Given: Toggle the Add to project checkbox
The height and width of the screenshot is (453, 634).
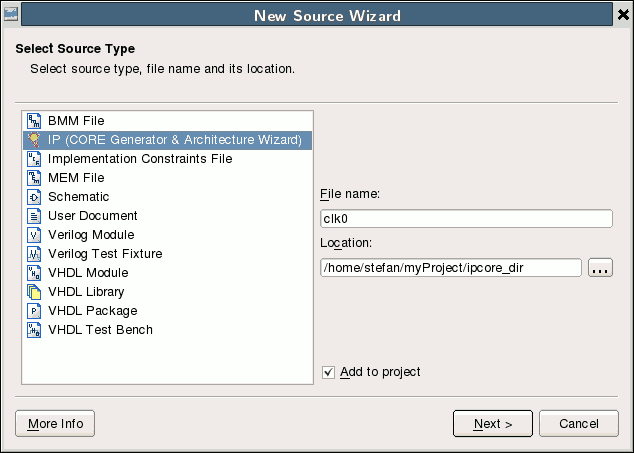Looking at the screenshot, I should coord(328,372).
